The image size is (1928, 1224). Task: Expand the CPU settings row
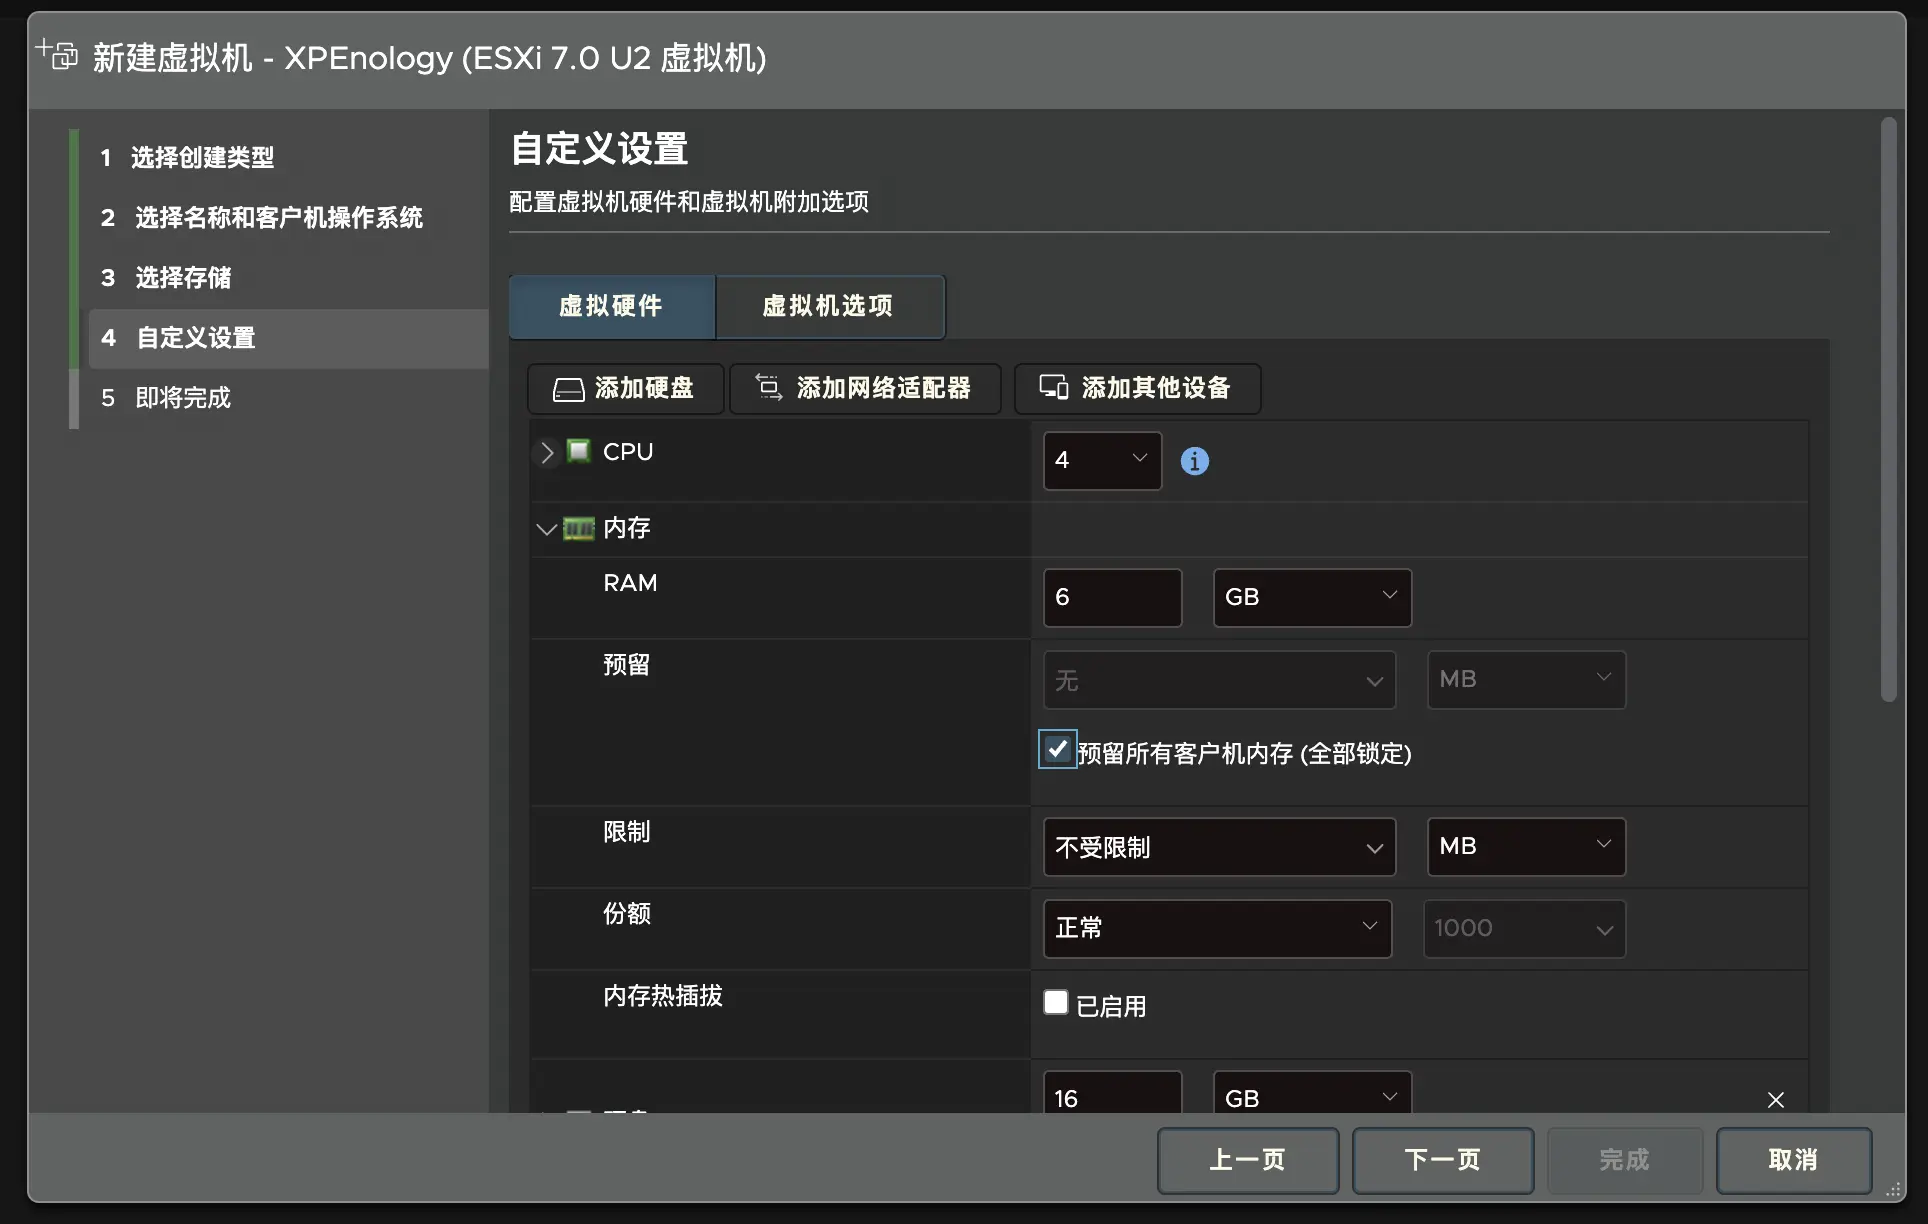click(x=546, y=452)
